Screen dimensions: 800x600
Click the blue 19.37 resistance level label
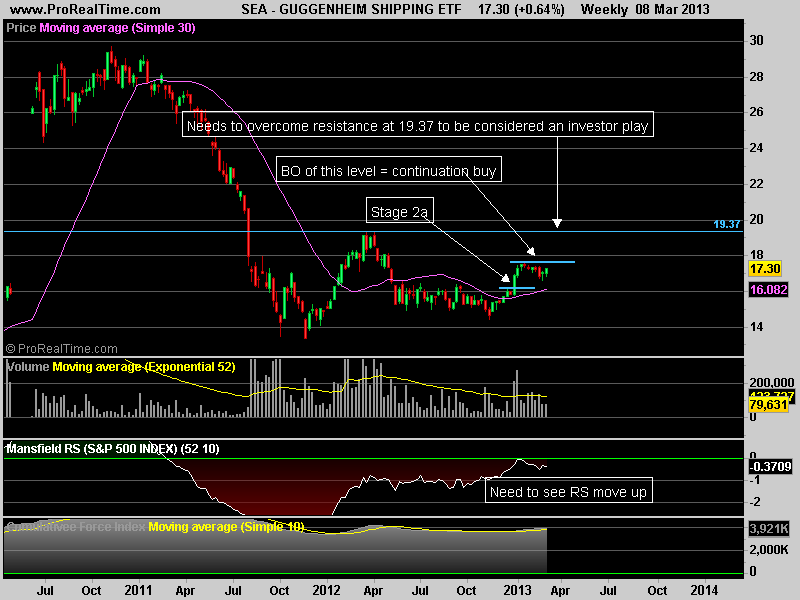[x=727, y=224]
